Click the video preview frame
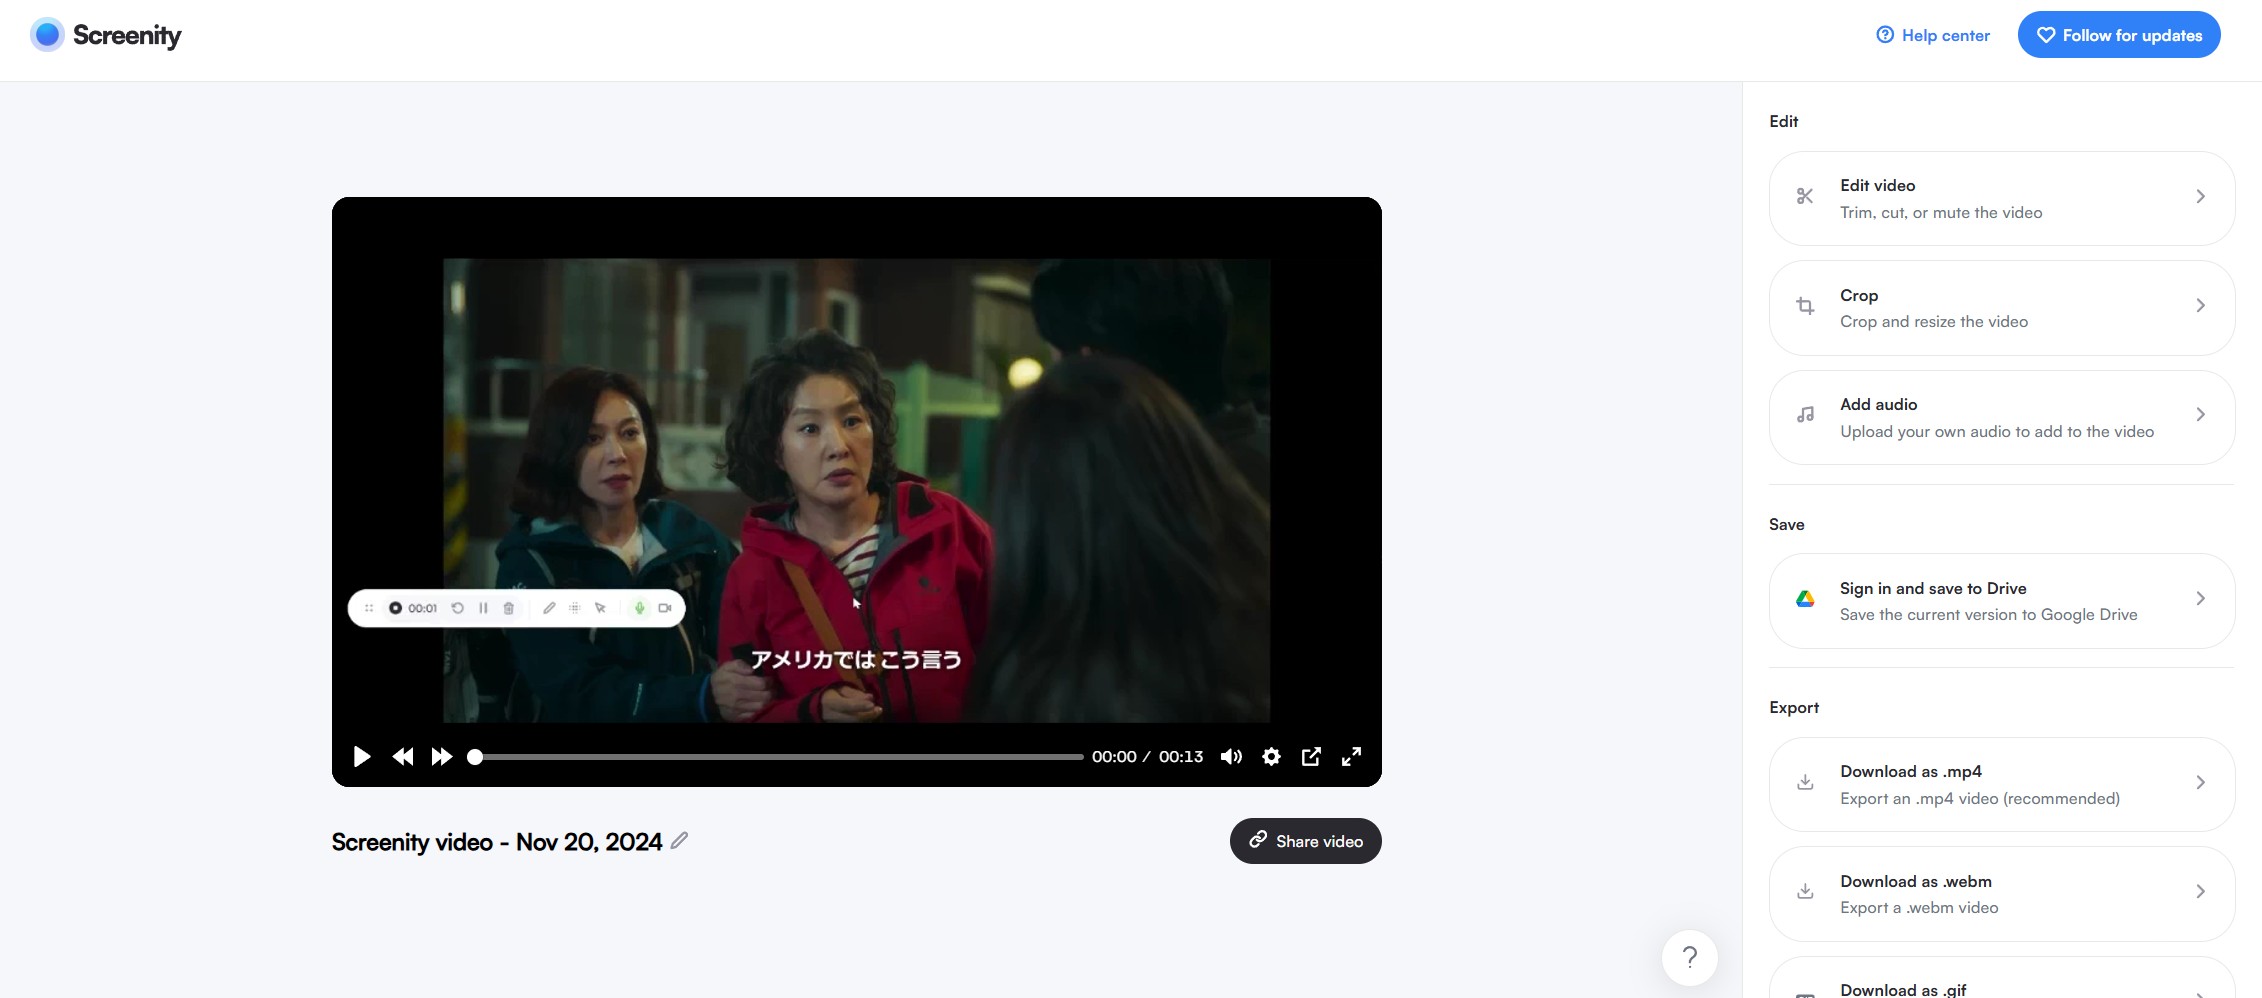Image resolution: width=2262 pixels, height=998 pixels. pos(857,490)
